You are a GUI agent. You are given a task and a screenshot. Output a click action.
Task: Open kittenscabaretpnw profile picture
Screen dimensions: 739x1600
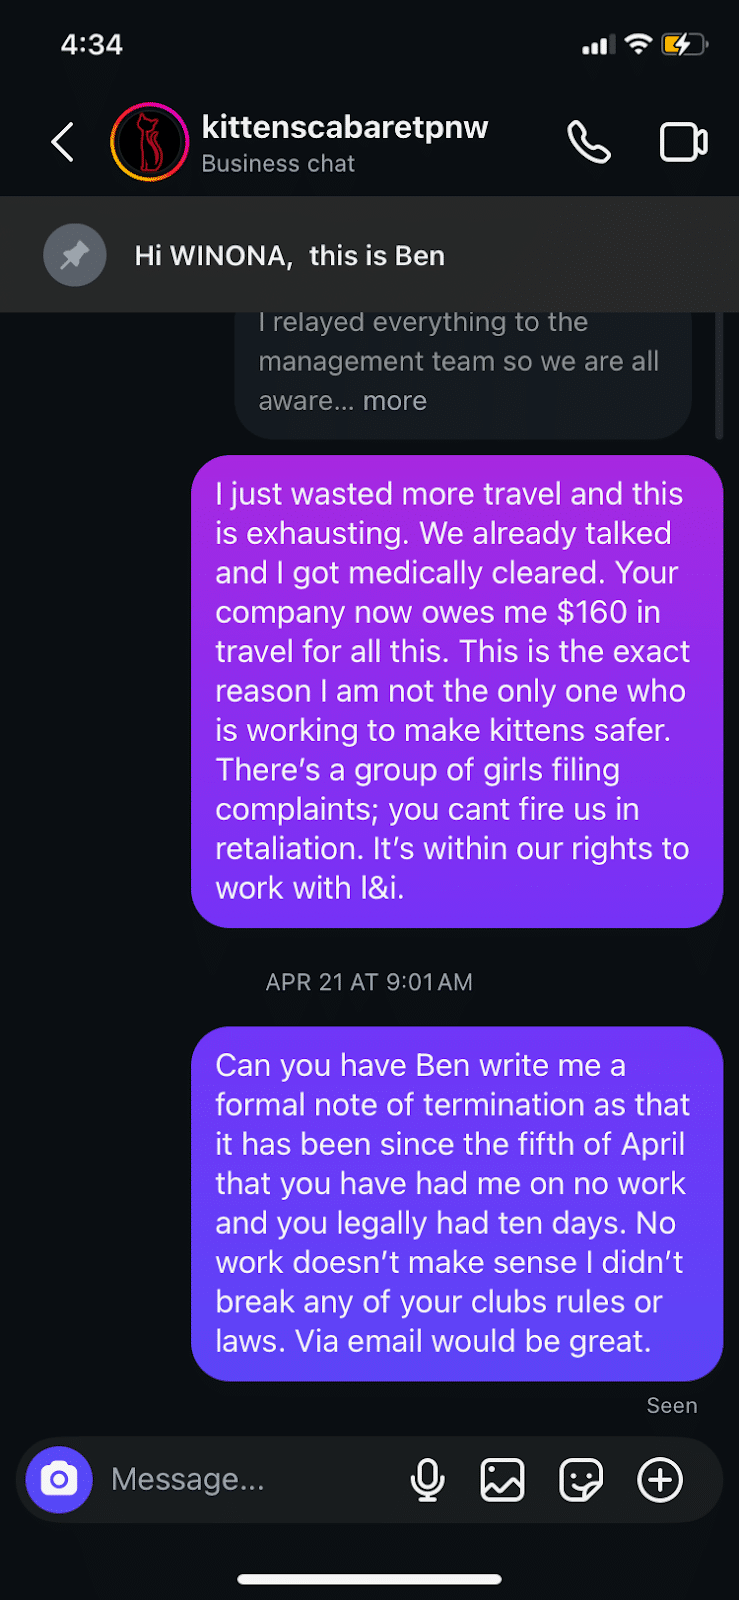coord(149,142)
